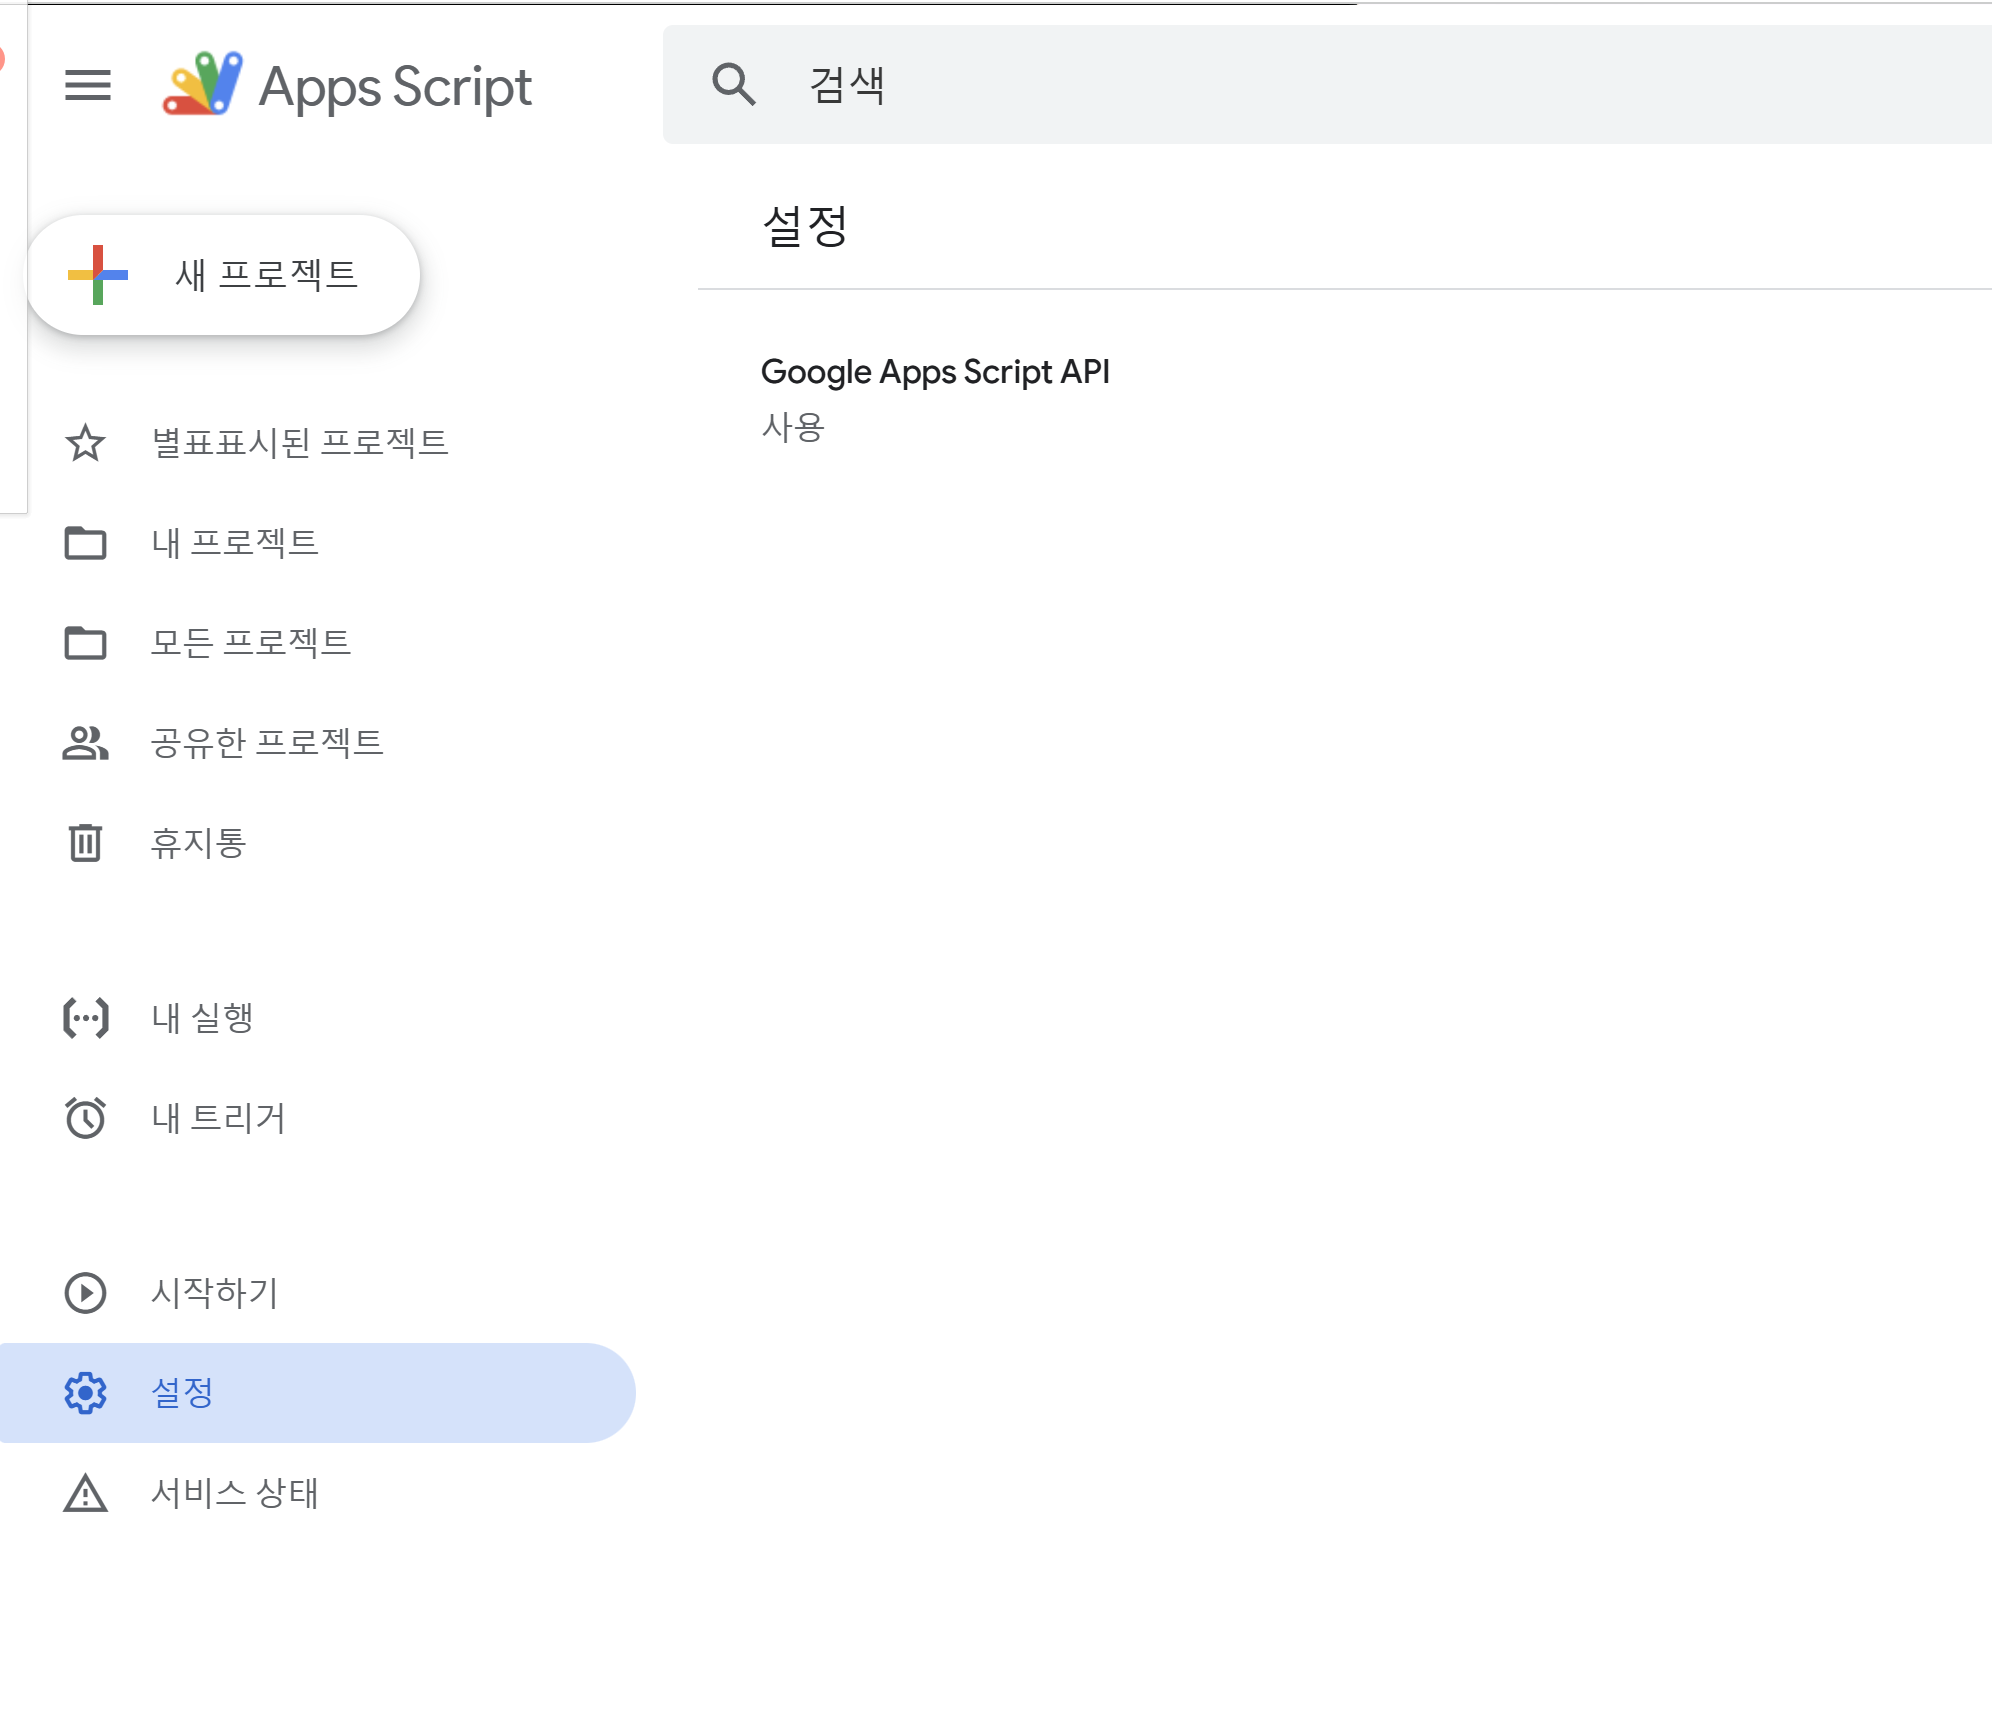Viewport: 1992px width, 1722px height.
Task: Click into the 검색 search field
Action: click(1300, 85)
